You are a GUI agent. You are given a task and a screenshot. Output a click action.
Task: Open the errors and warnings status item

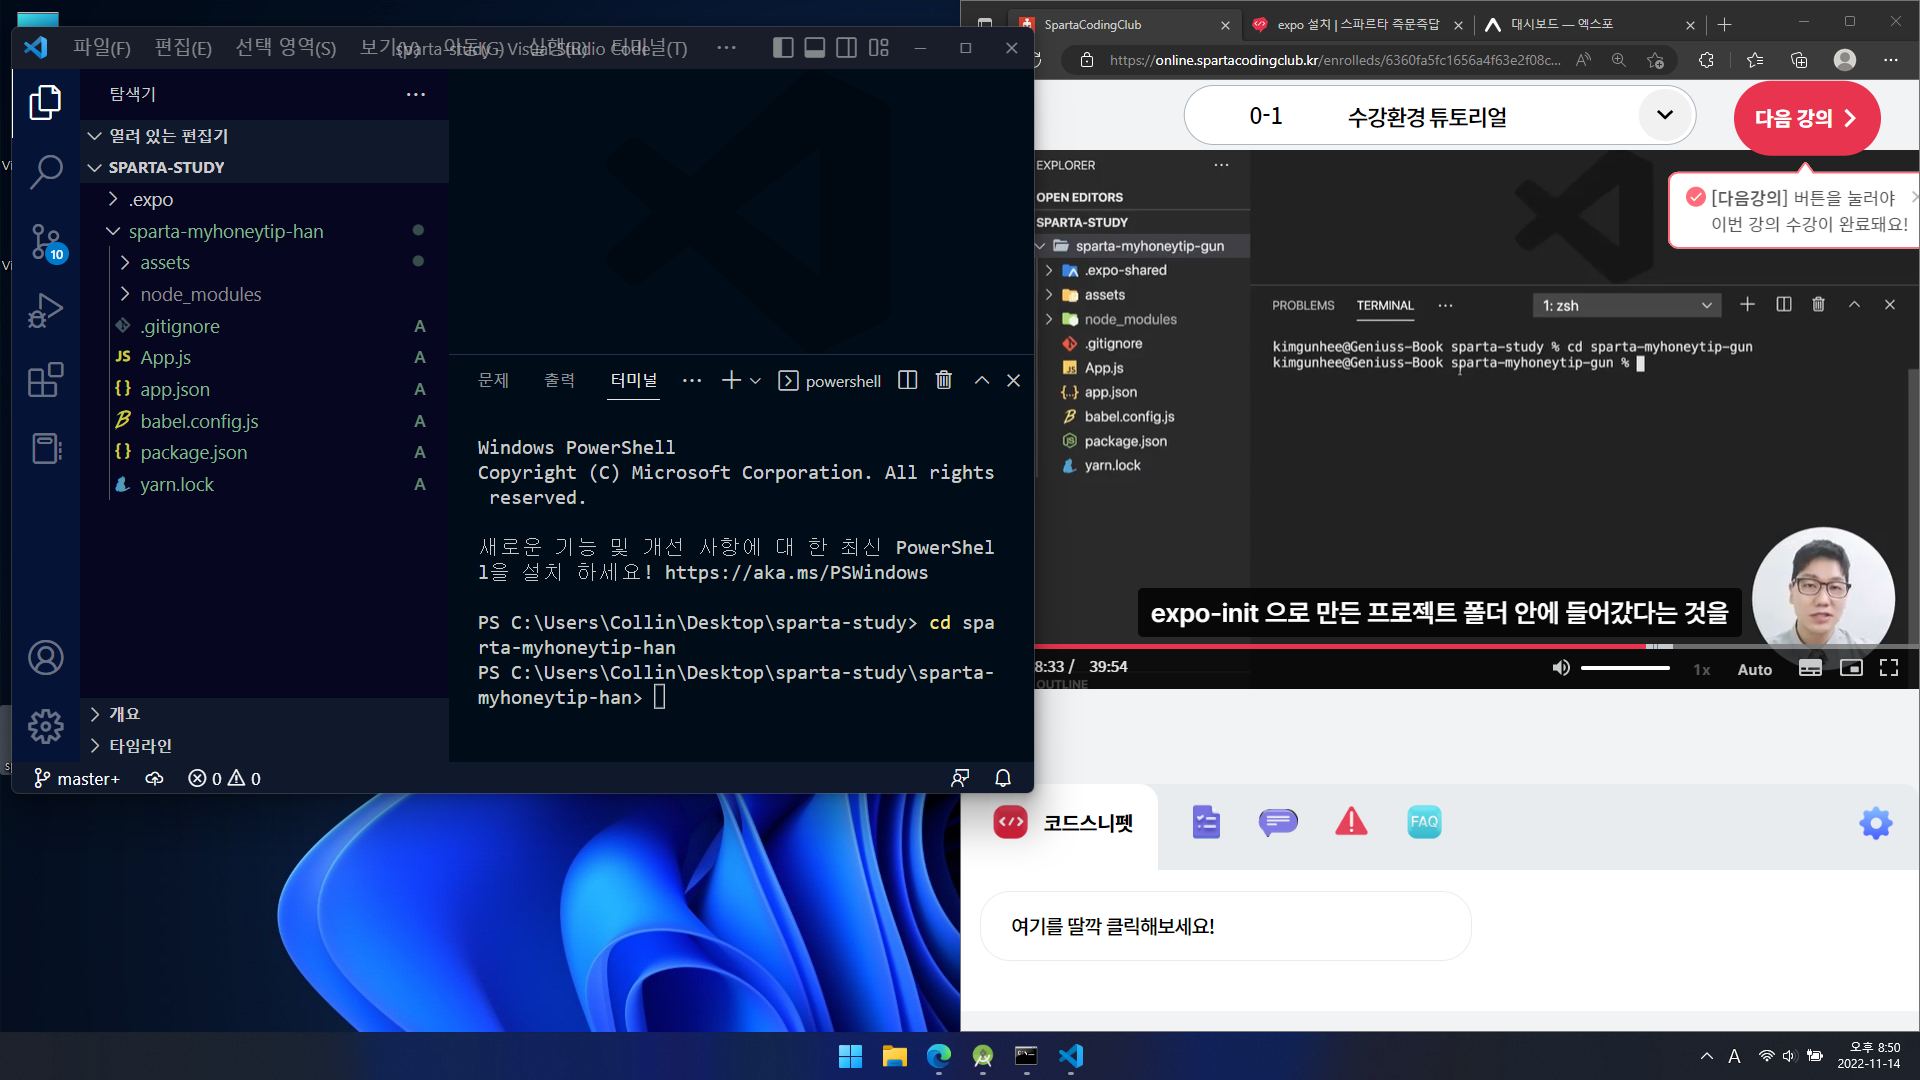[x=224, y=778]
